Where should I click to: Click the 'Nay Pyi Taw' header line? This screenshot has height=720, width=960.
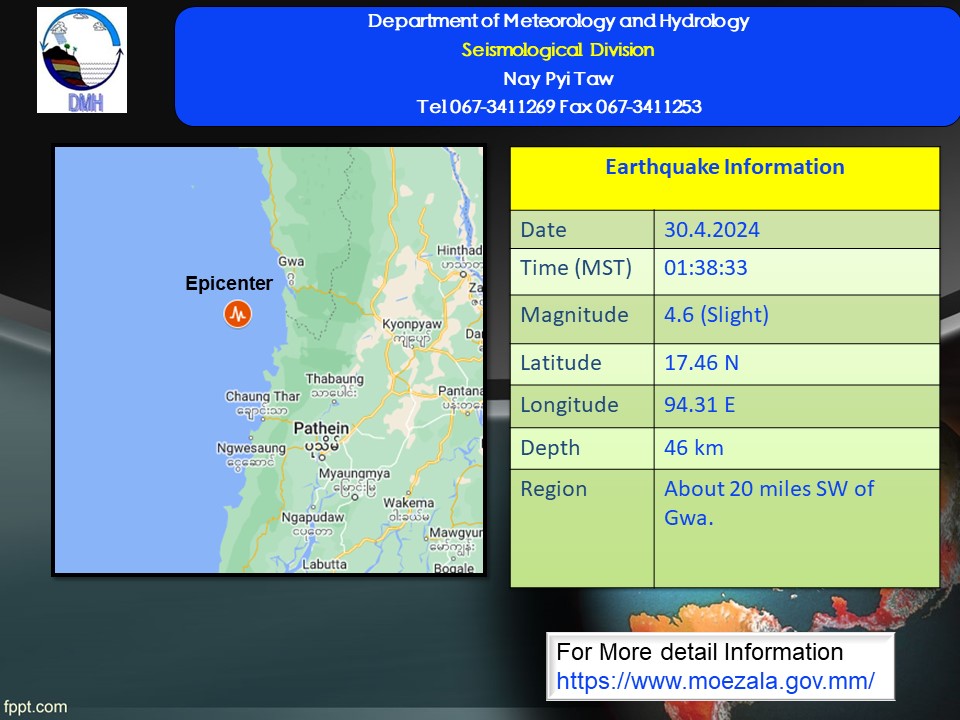(x=558, y=78)
